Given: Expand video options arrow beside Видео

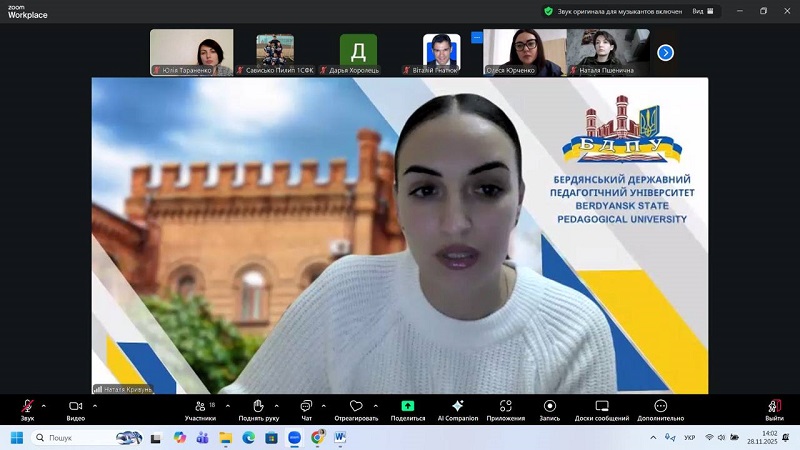Looking at the screenshot, I should (95, 406).
